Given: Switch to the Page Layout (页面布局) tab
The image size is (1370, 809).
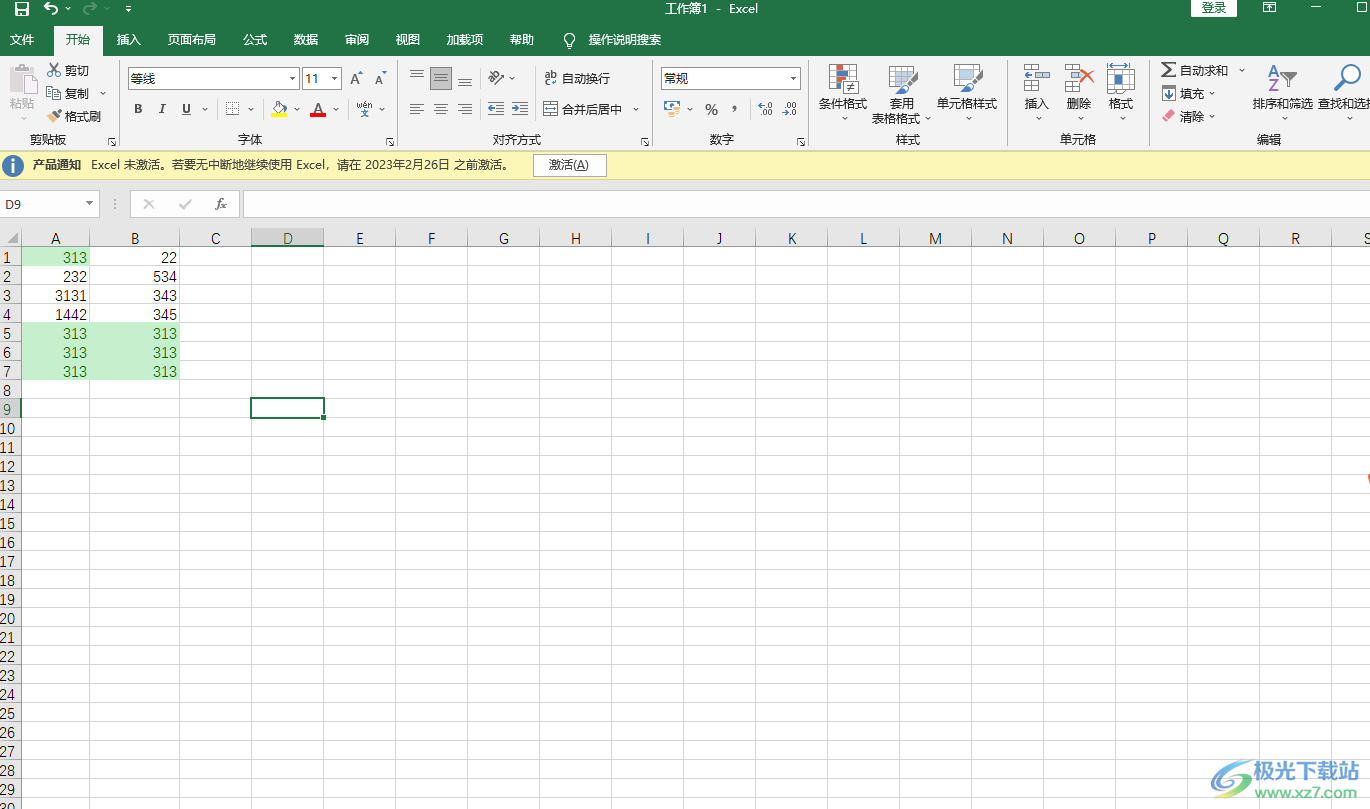Looking at the screenshot, I should (x=192, y=40).
